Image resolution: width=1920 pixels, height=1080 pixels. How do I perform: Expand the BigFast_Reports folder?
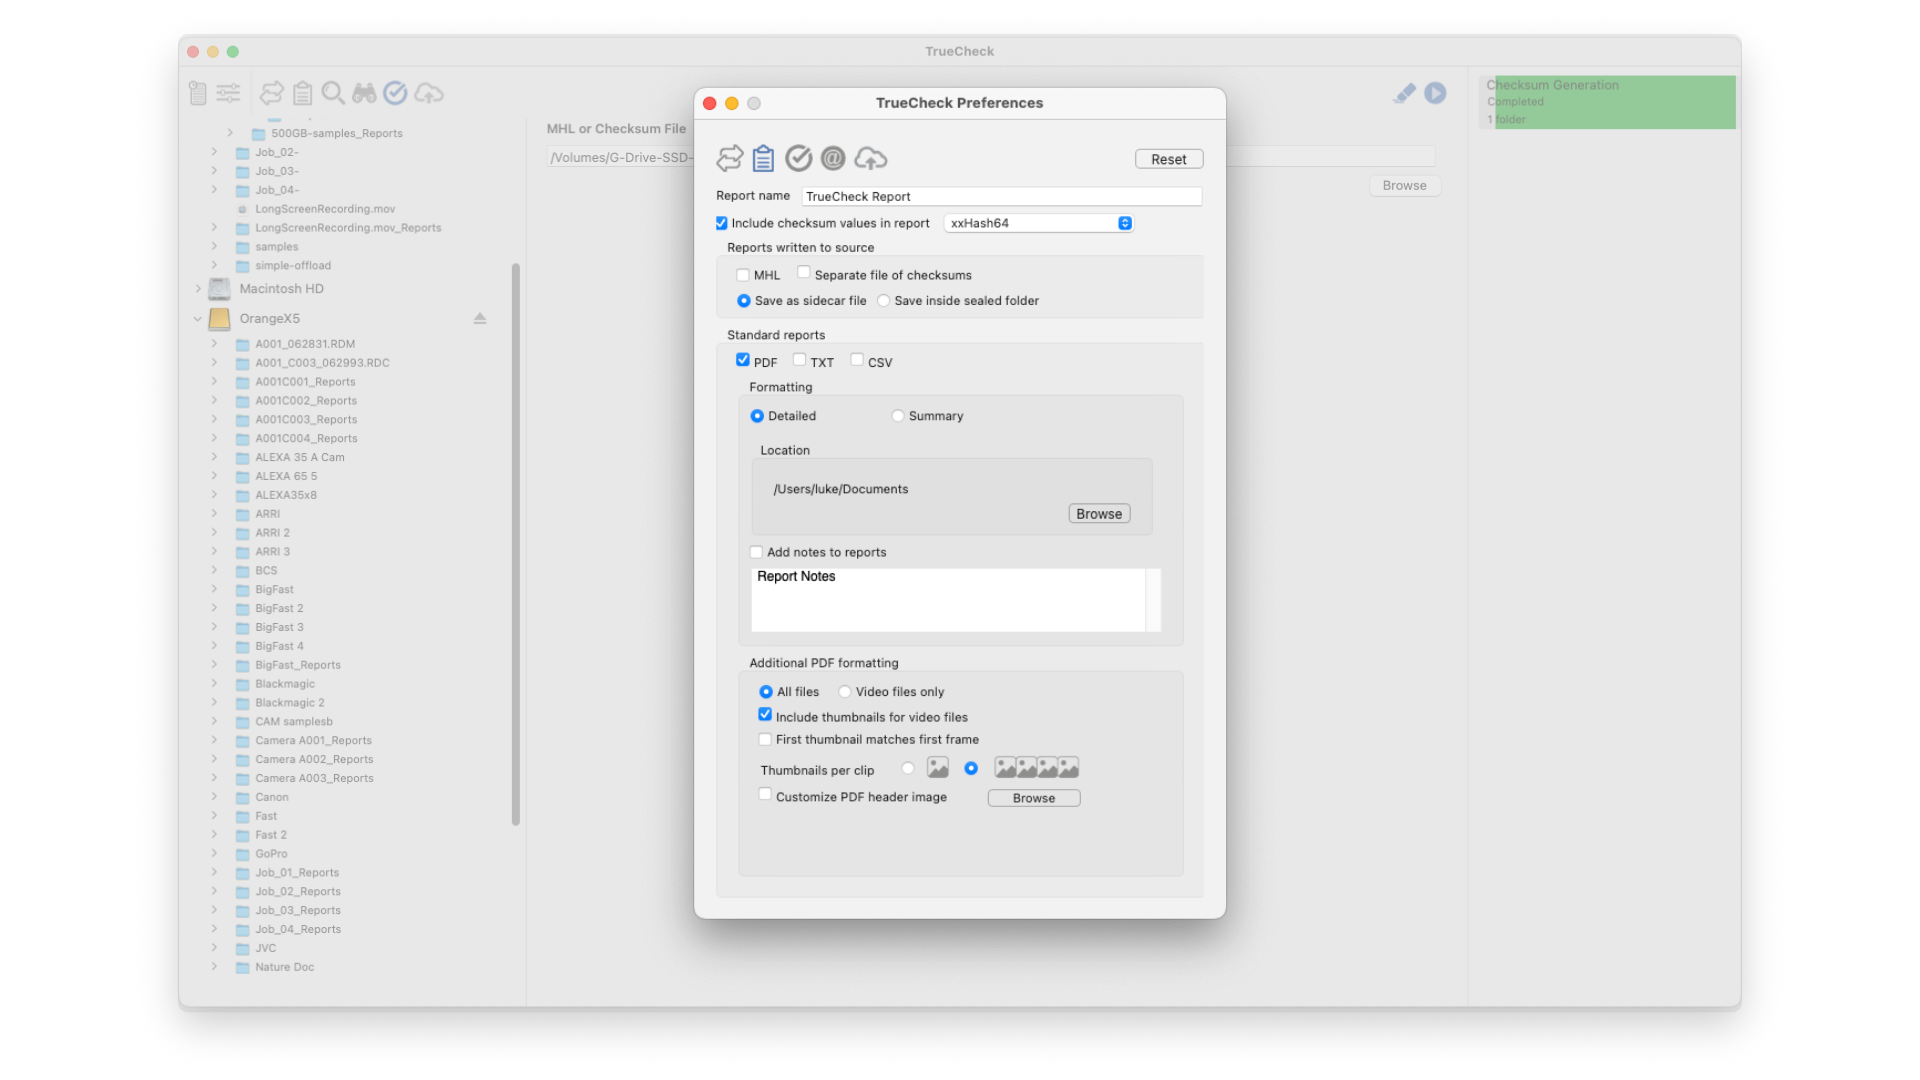pyautogui.click(x=214, y=665)
